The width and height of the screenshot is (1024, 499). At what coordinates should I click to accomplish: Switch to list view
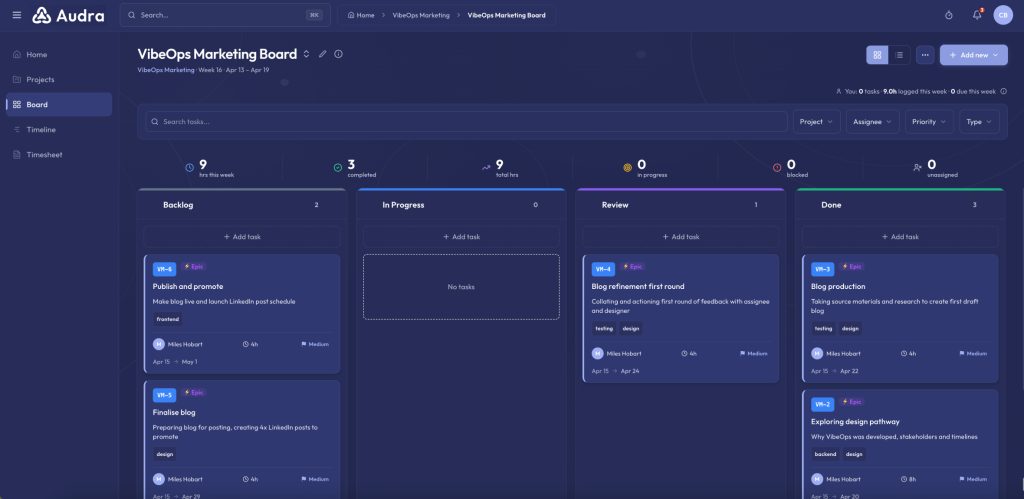899,55
